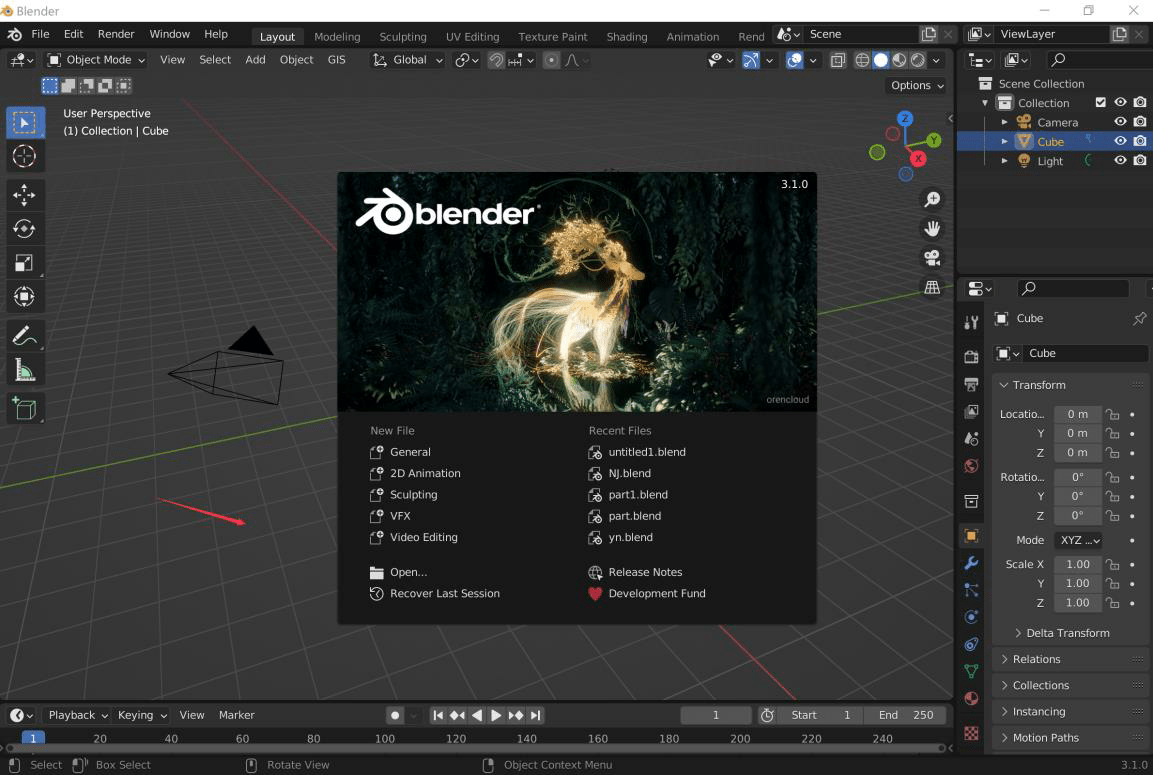Viewport: 1153px width, 775px height.
Task: Click the Scale X value field
Action: (x=1077, y=564)
